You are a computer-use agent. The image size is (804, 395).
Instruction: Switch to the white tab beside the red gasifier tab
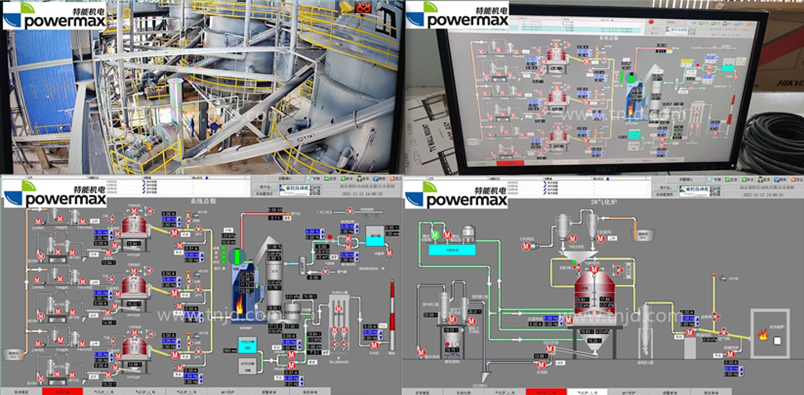[x=587, y=391]
